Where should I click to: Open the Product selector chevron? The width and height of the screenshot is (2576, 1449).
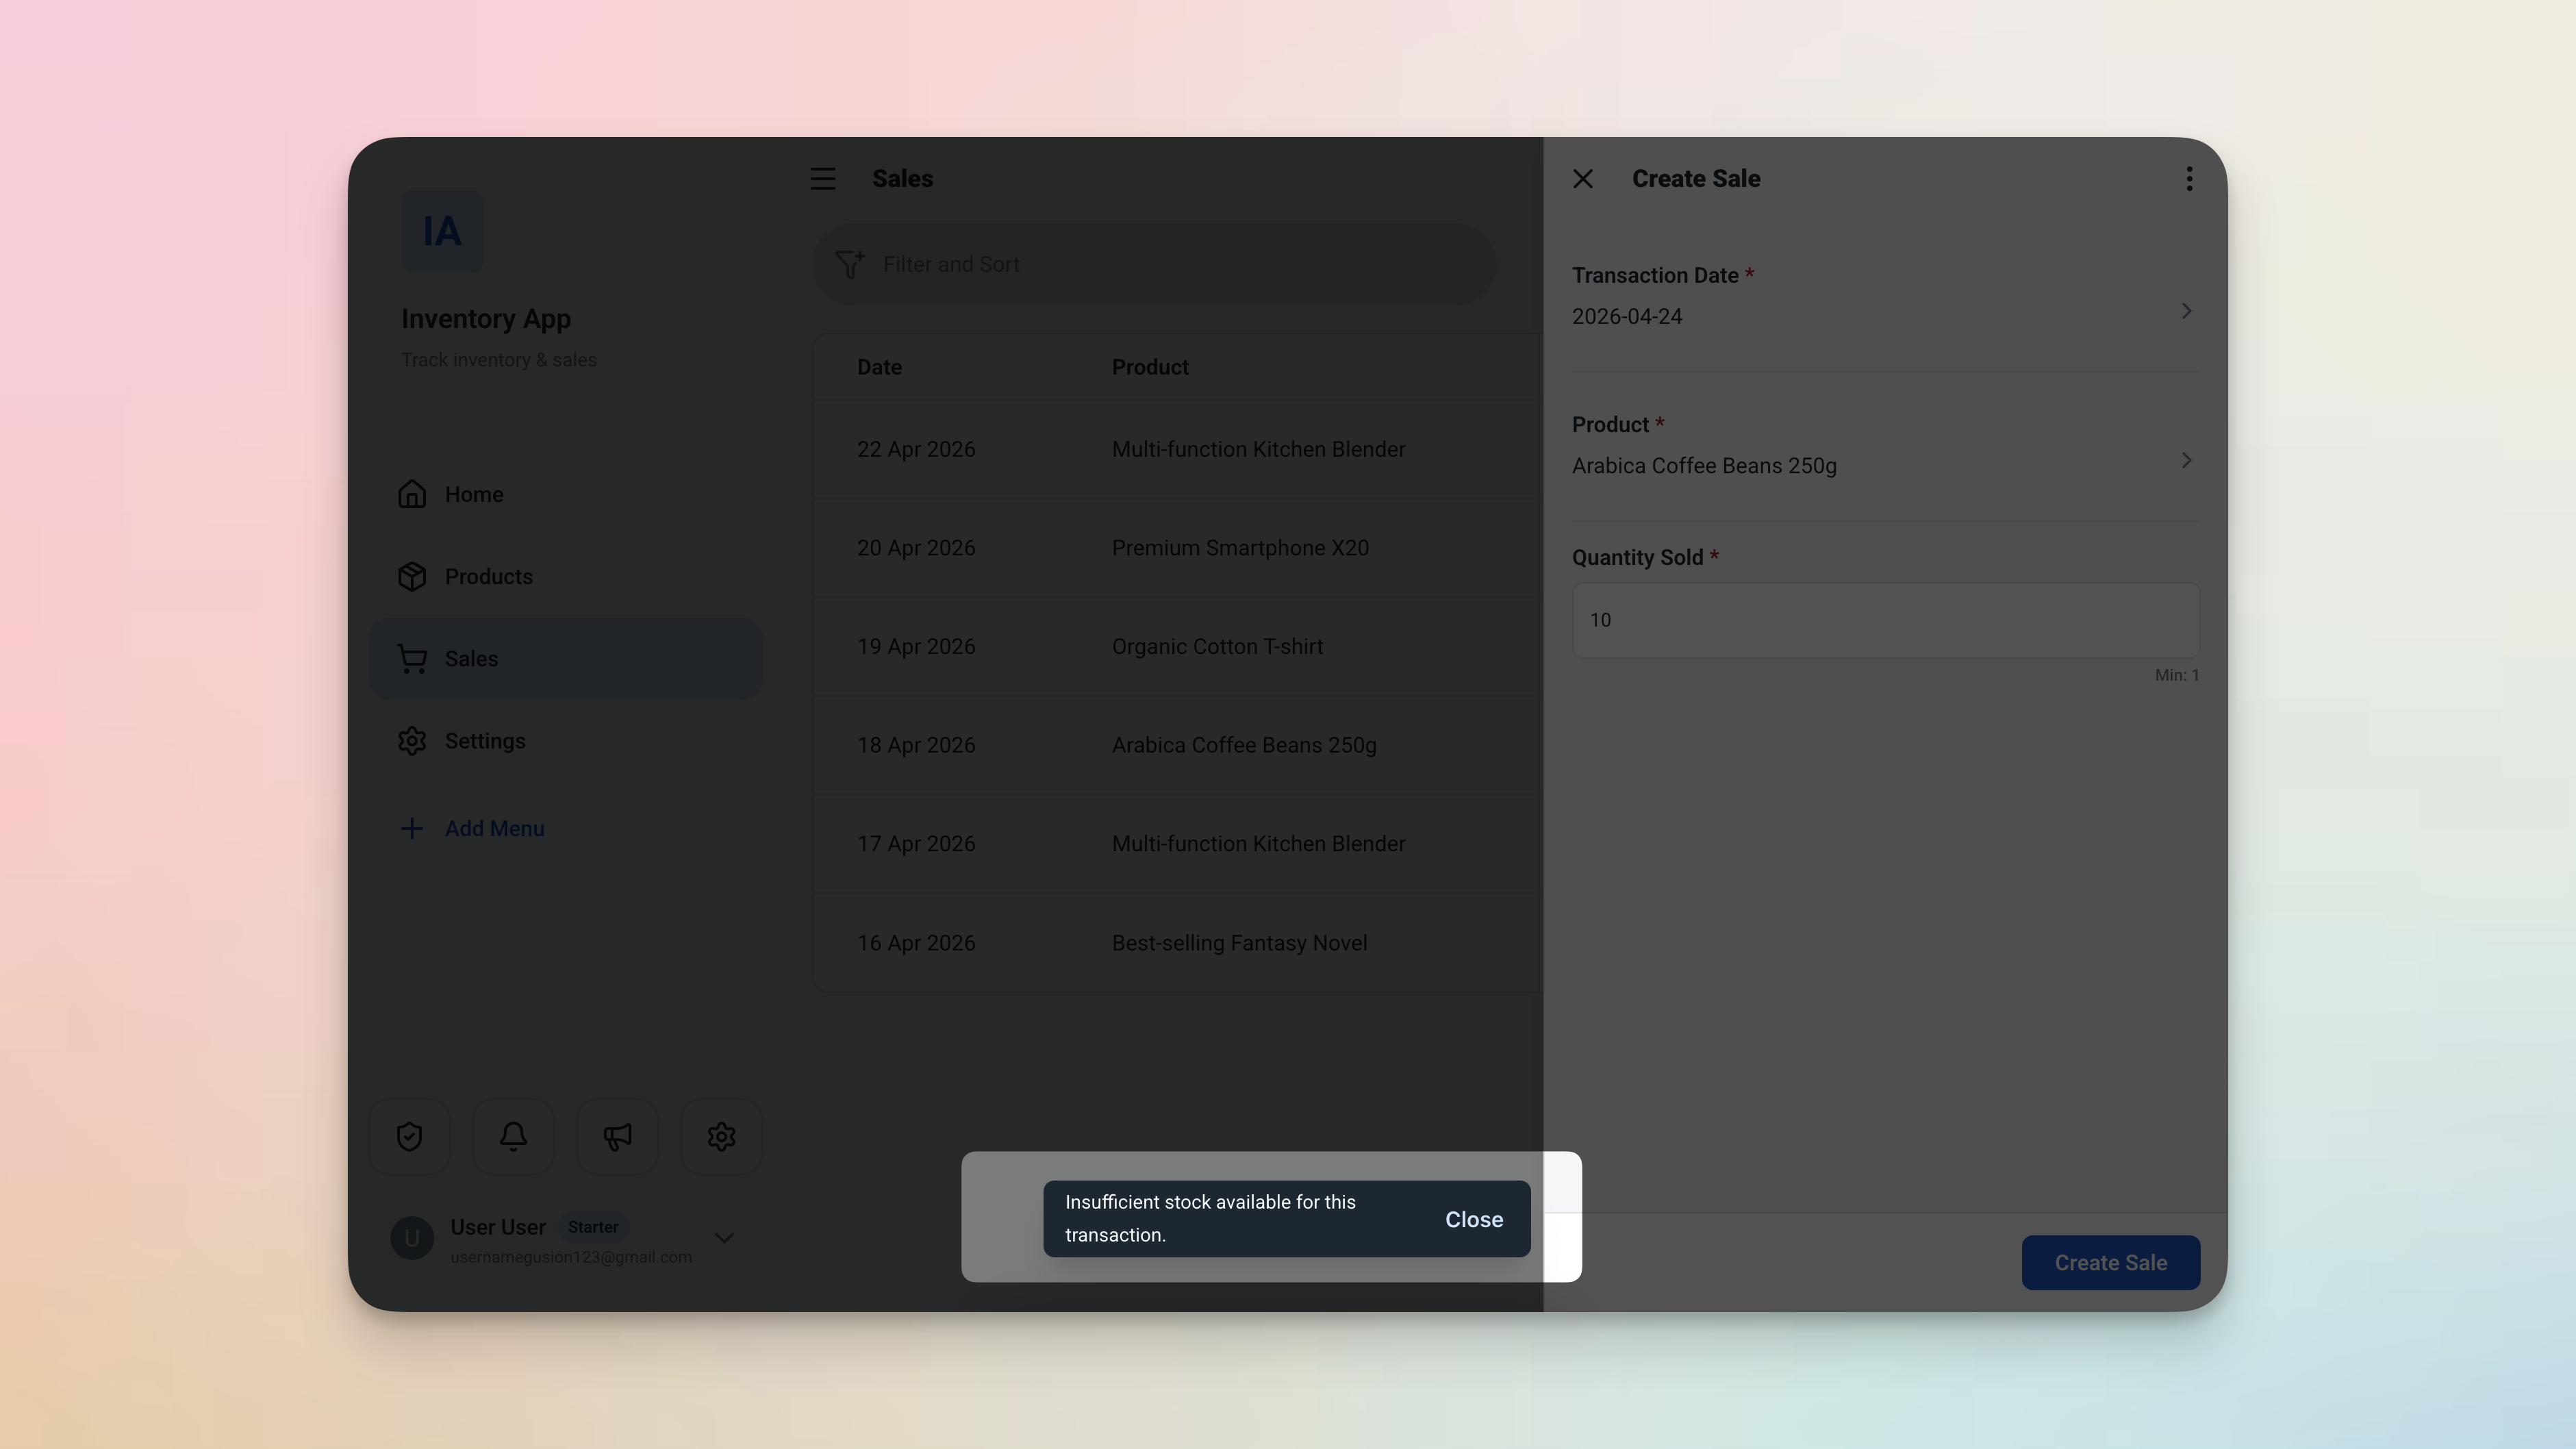[2186, 460]
